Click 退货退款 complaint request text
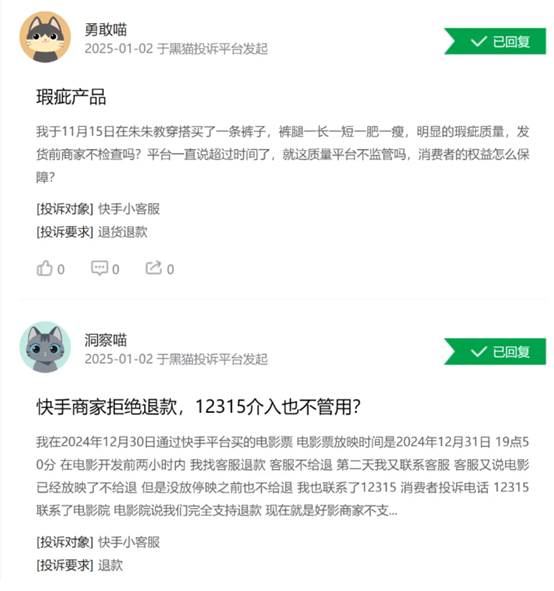Image resolution: width=554 pixels, height=591 pixels. tap(122, 232)
